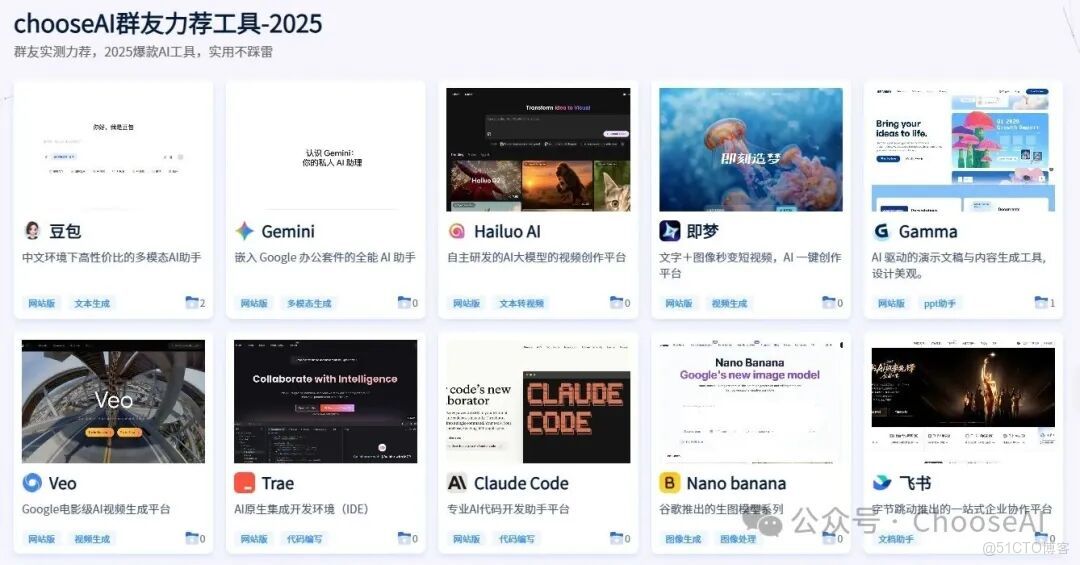The height and width of the screenshot is (565, 1080).
Task: Select the 图像处理 tag on Nano banana card
Action: (x=738, y=539)
